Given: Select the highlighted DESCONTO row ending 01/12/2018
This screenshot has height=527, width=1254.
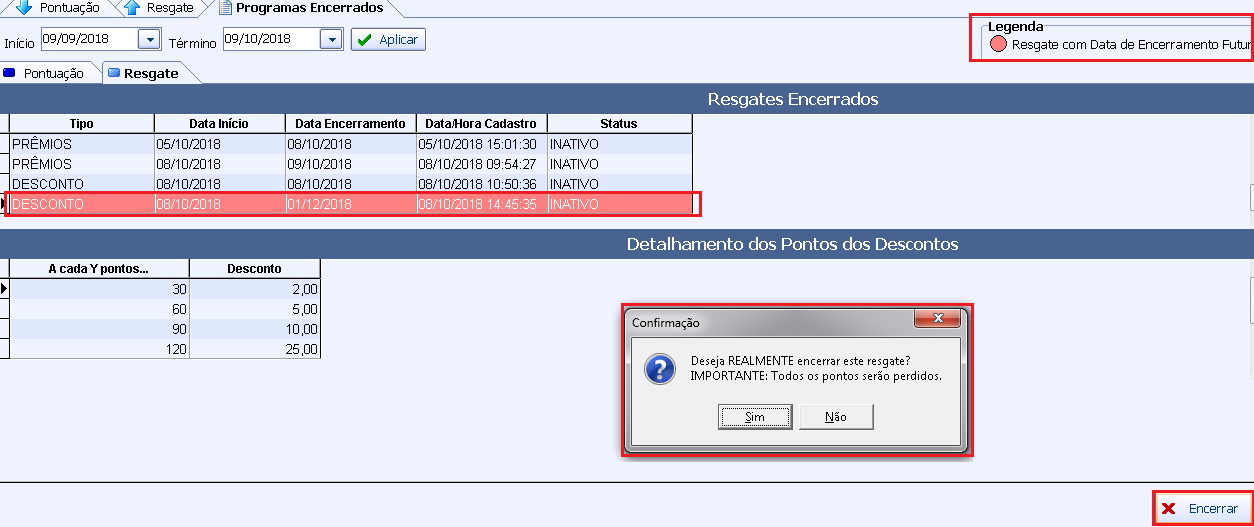Looking at the screenshot, I should point(350,204).
